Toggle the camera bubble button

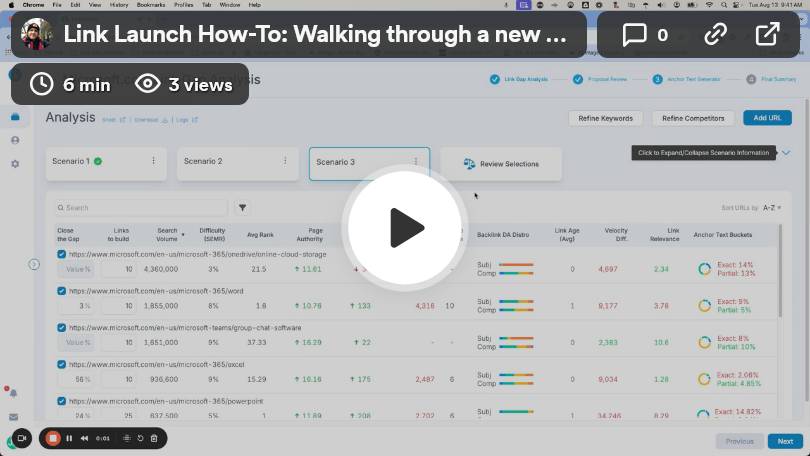pos(22,438)
